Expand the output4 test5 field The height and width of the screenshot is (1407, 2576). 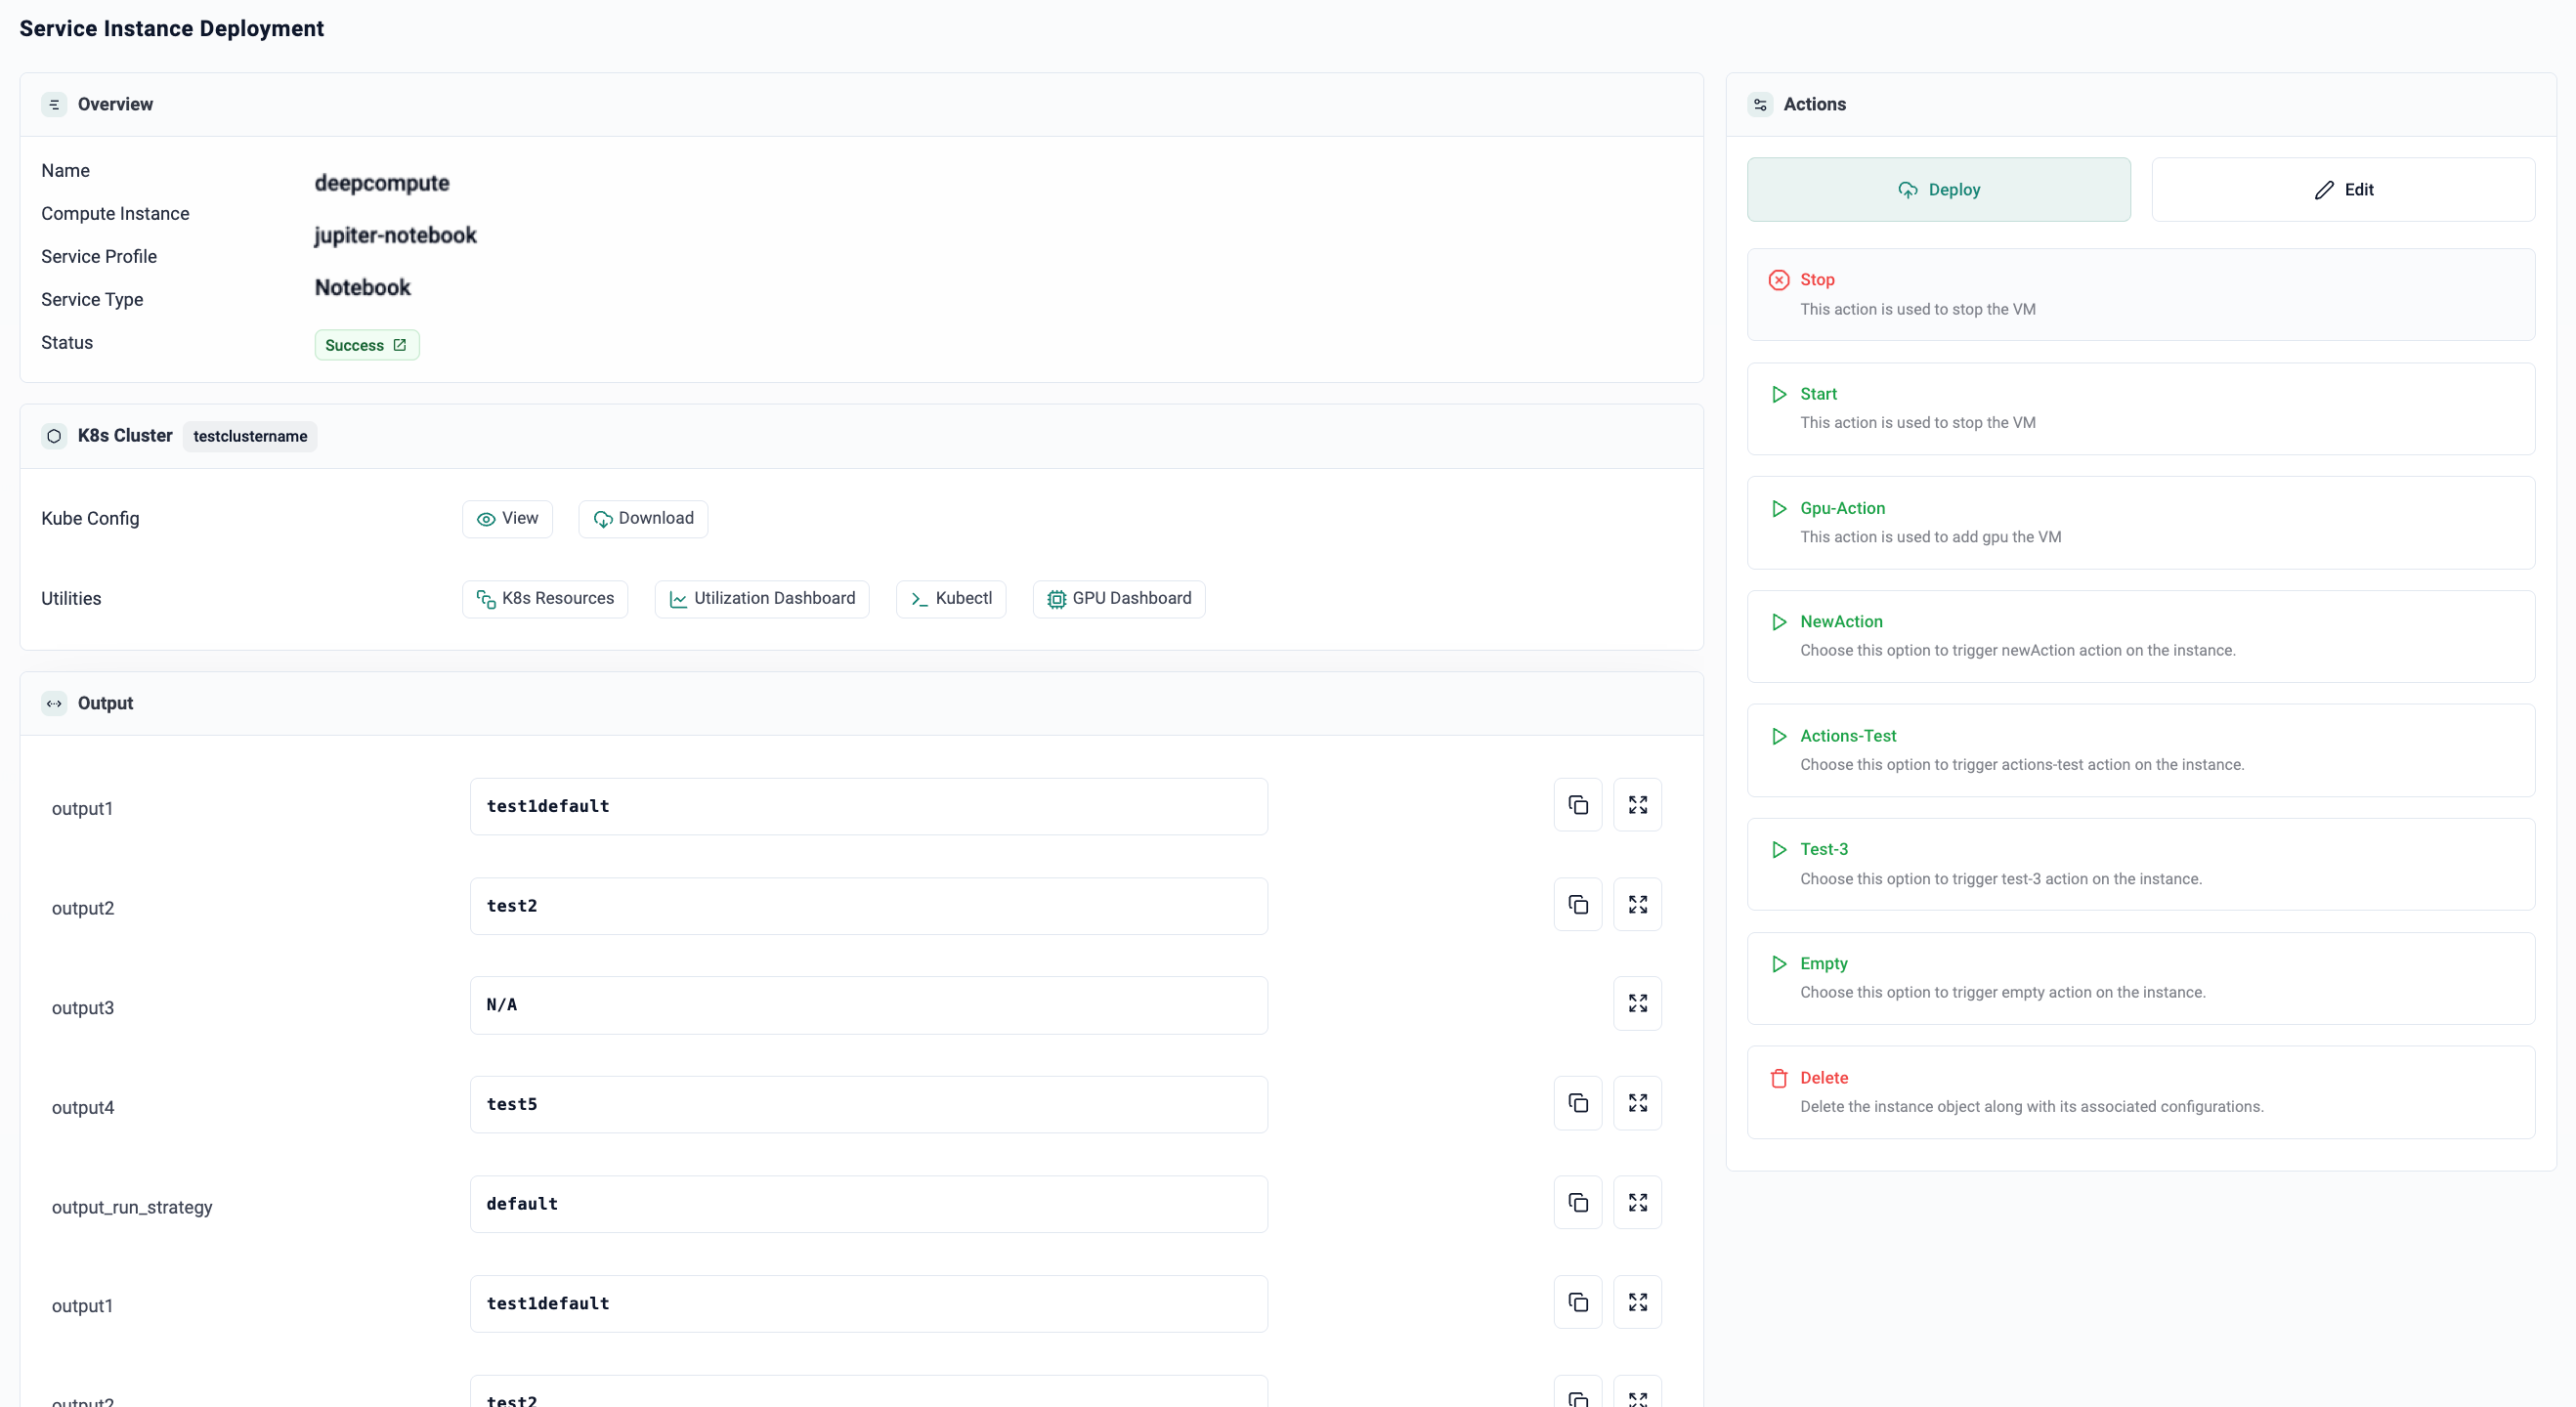click(x=1637, y=1103)
